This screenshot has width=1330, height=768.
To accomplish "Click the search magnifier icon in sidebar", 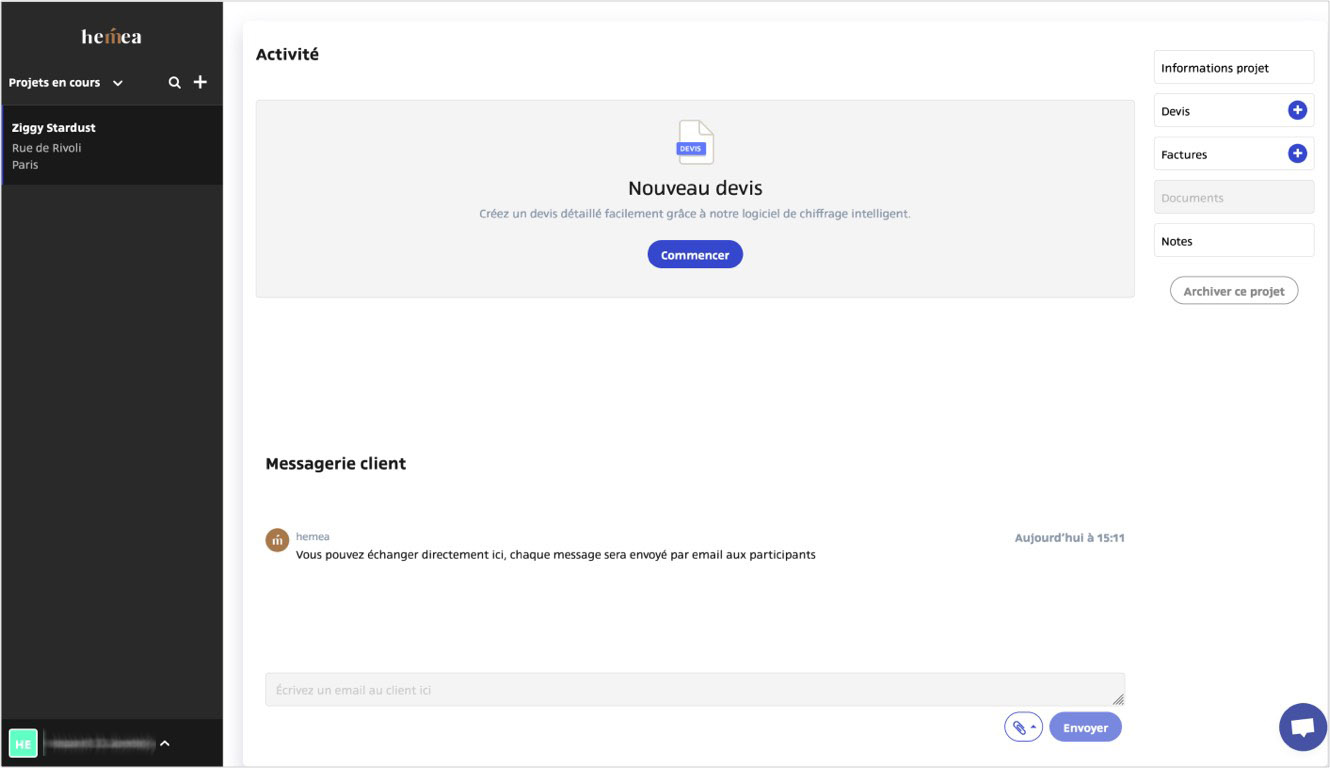I will click(x=174, y=83).
